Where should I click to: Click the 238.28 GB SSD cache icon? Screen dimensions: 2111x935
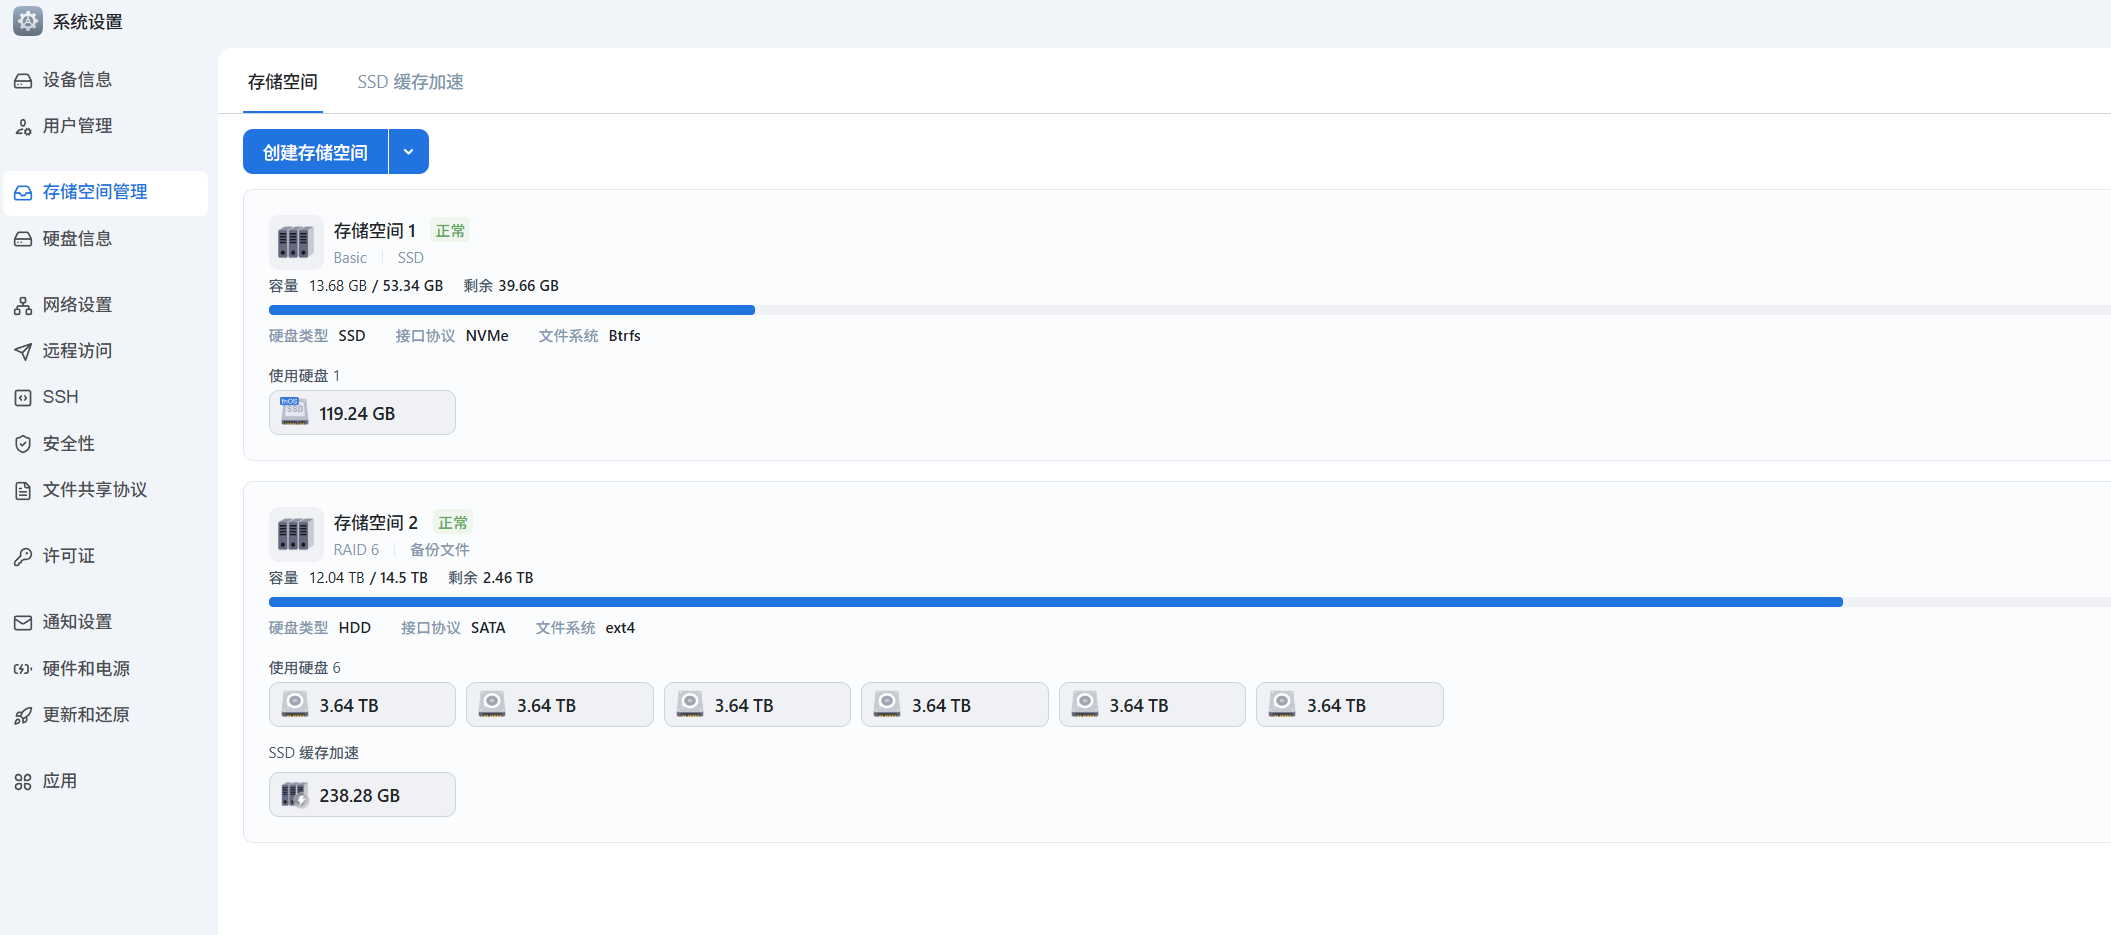click(x=294, y=795)
